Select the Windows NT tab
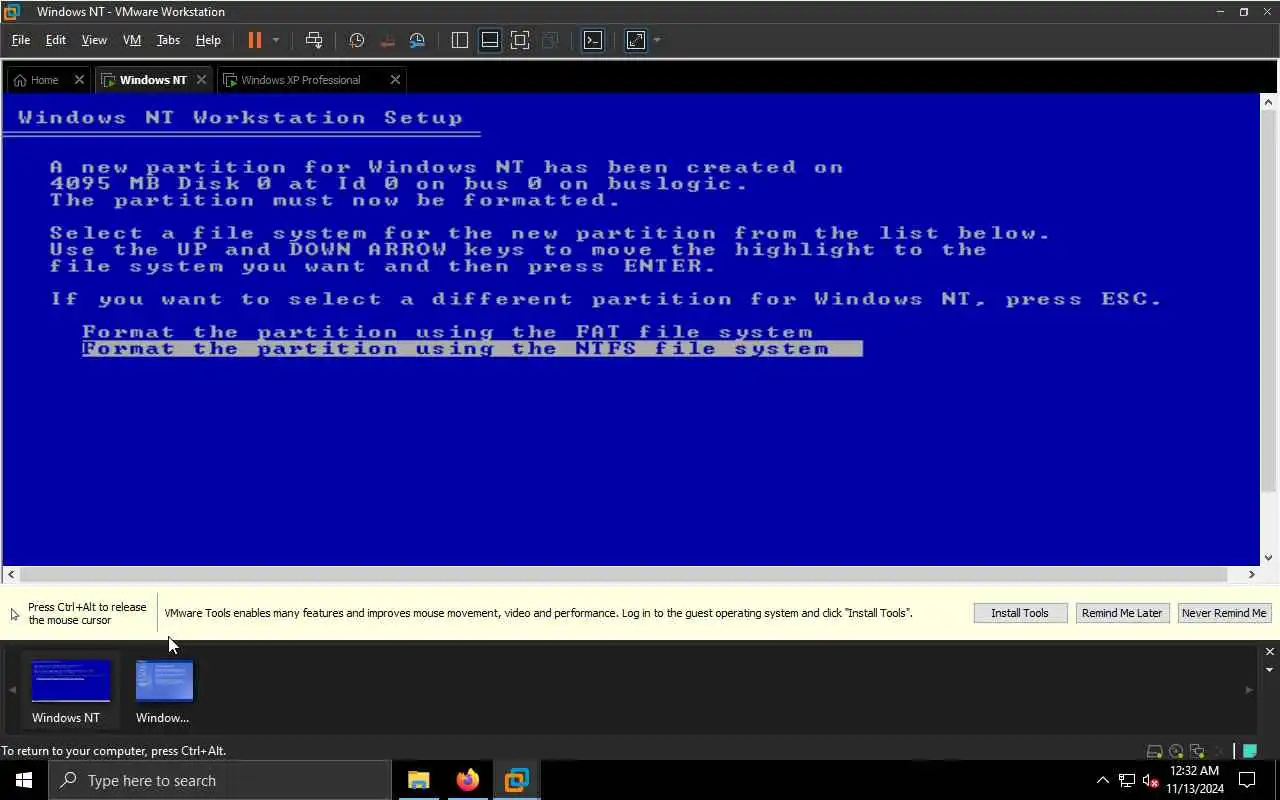 click(152, 80)
